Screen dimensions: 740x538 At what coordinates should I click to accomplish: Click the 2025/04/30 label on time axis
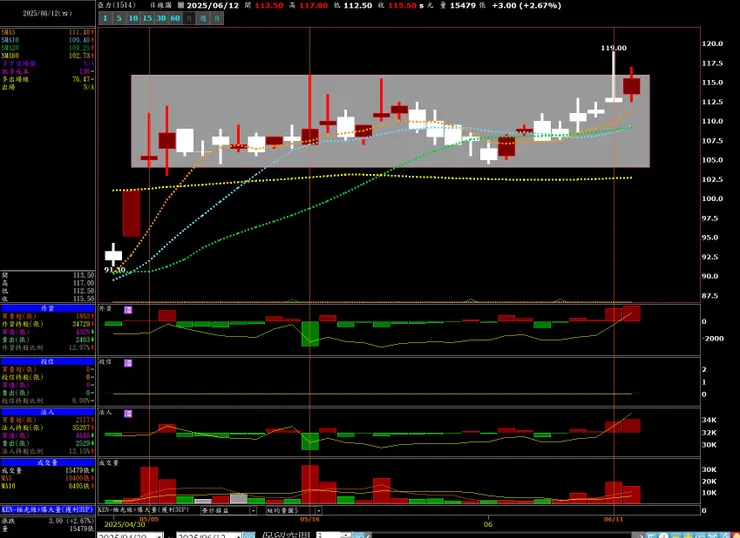pos(125,524)
